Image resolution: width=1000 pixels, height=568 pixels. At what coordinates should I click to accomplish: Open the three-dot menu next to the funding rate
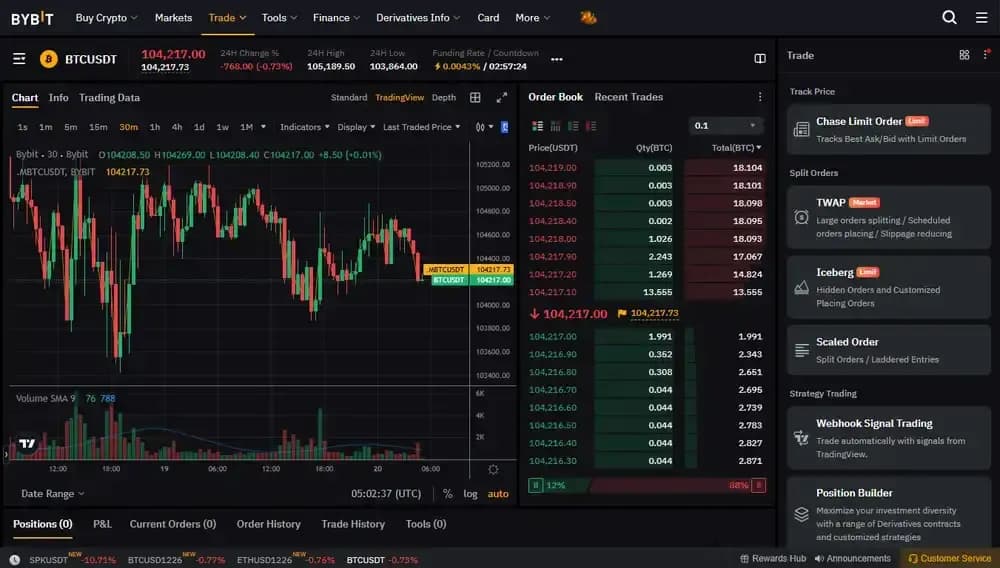tap(557, 59)
